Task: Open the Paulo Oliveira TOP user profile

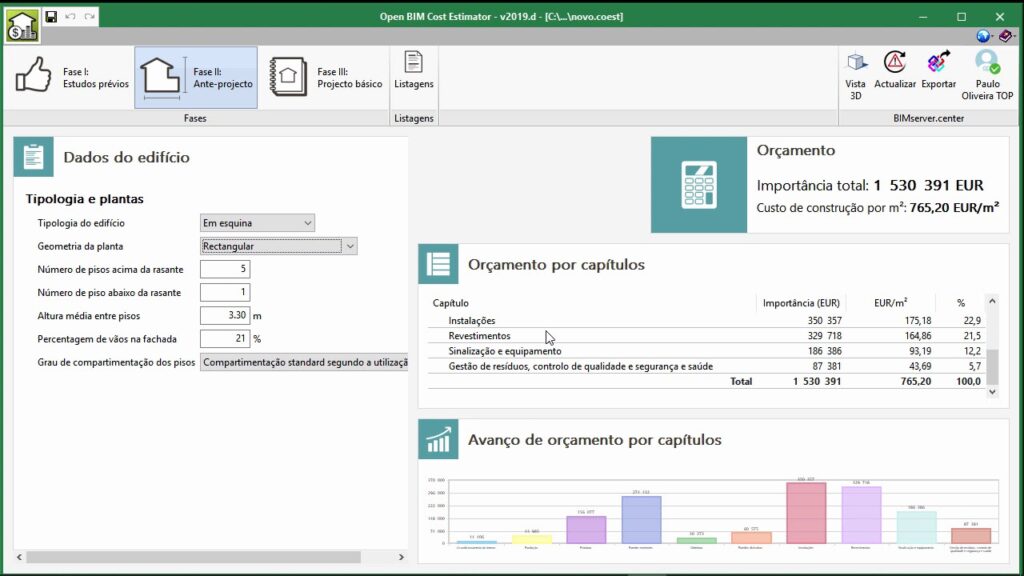Action: coord(987,75)
